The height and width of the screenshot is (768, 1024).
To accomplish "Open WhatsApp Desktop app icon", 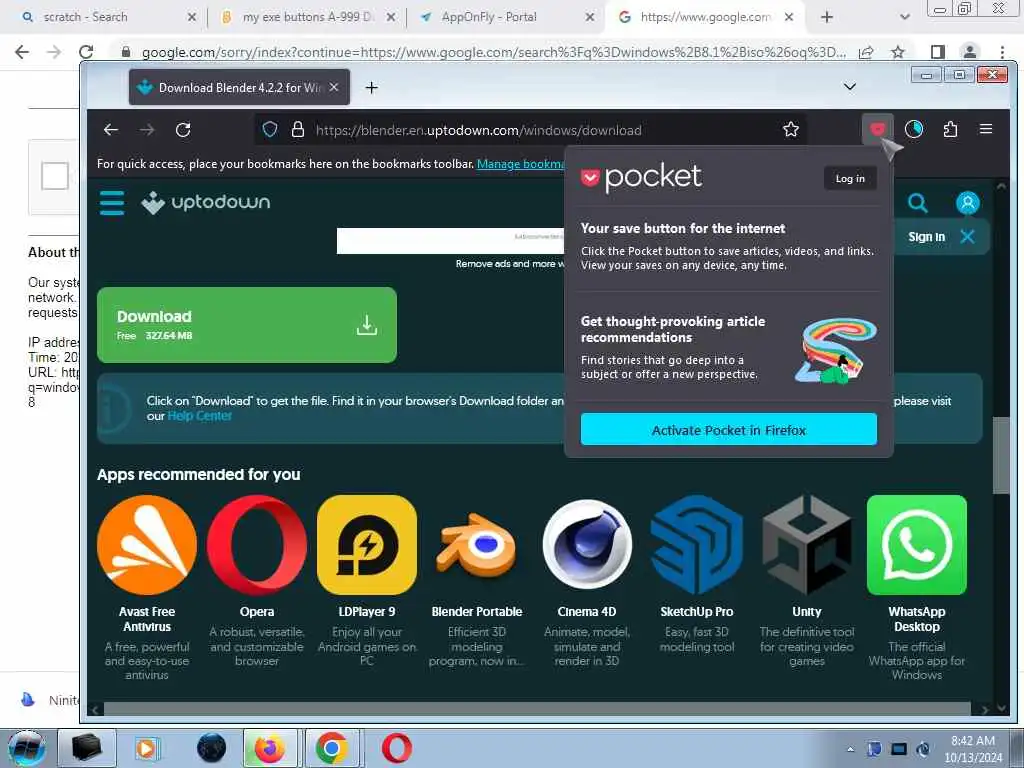I will [916, 545].
